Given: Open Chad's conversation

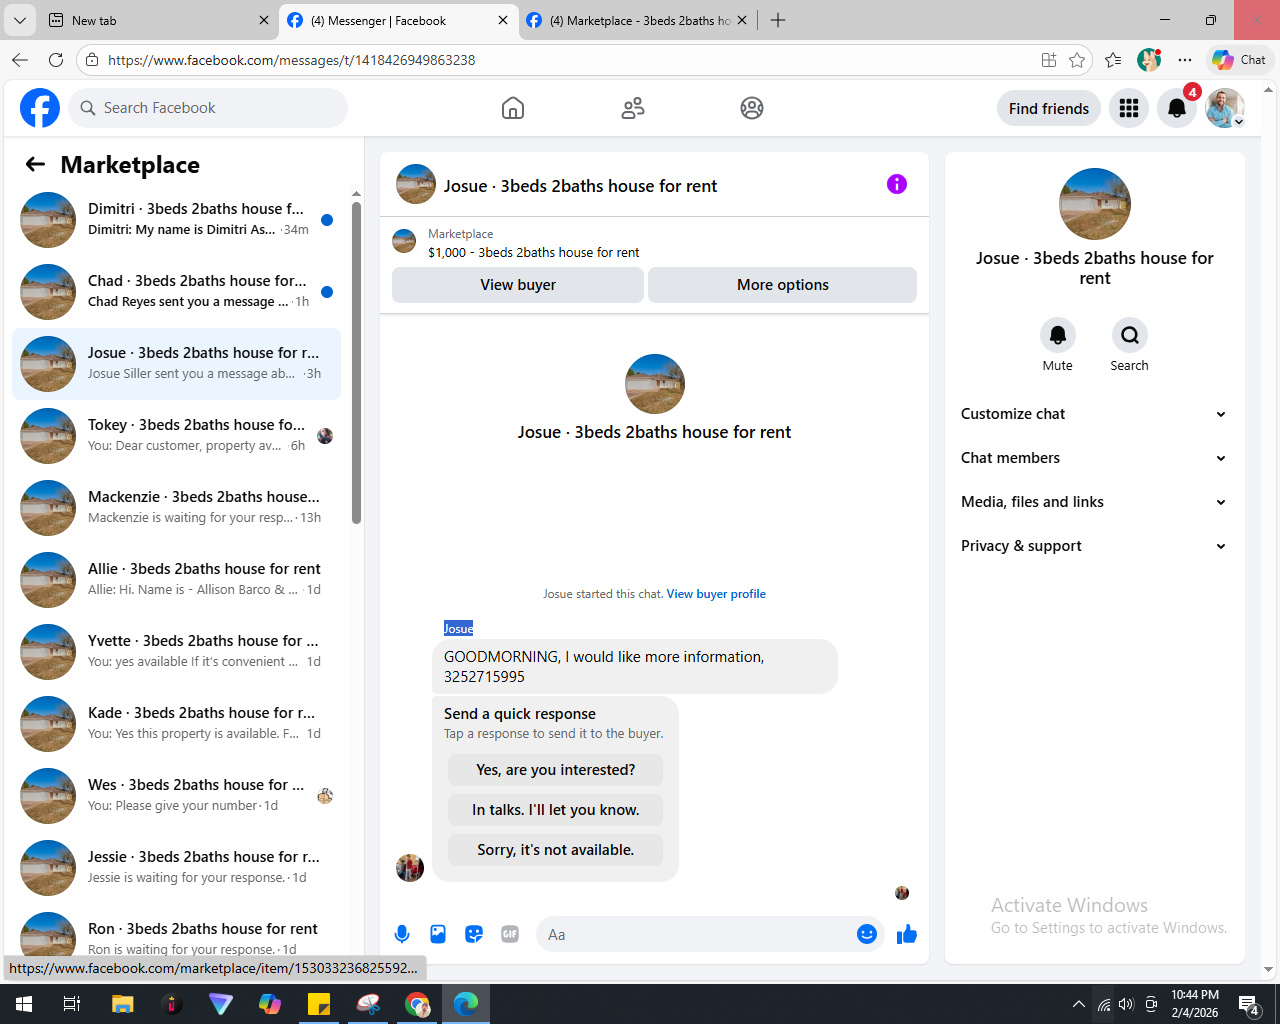Looking at the screenshot, I should click(176, 292).
